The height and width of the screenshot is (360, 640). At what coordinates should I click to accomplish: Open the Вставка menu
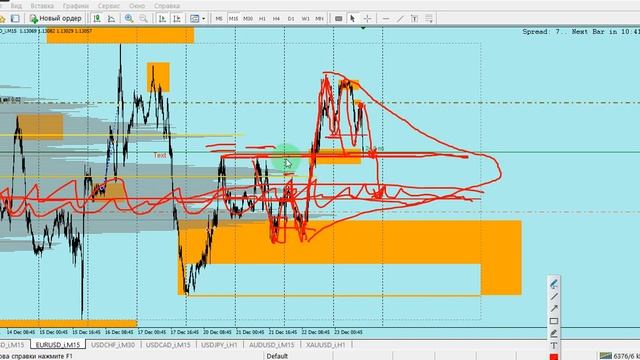tap(42, 6)
